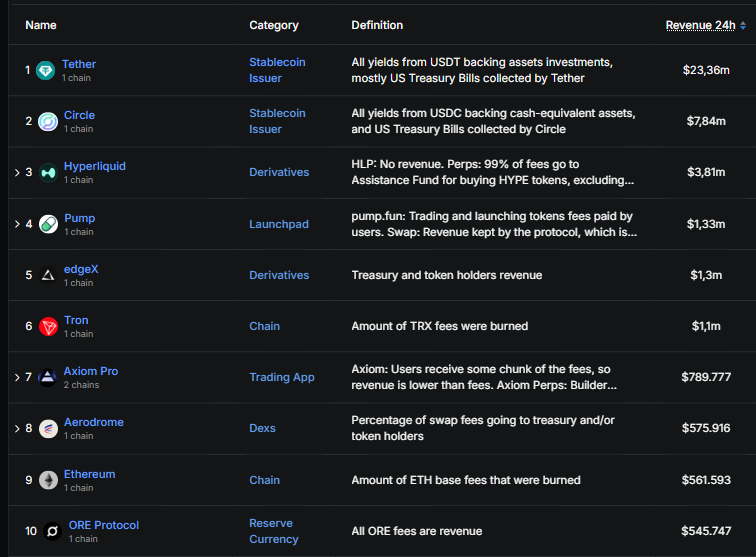Expand the Axiom Pro row chevron

[x=17, y=378]
